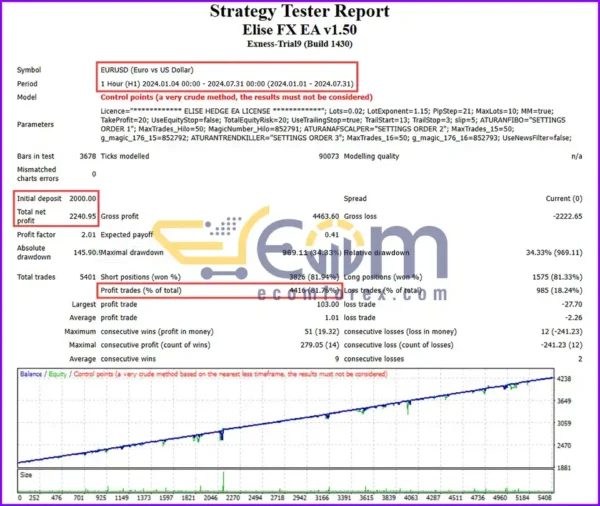Select the loss trades value "985 (18.24%)"
600x506 pixels.
coord(559,291)
